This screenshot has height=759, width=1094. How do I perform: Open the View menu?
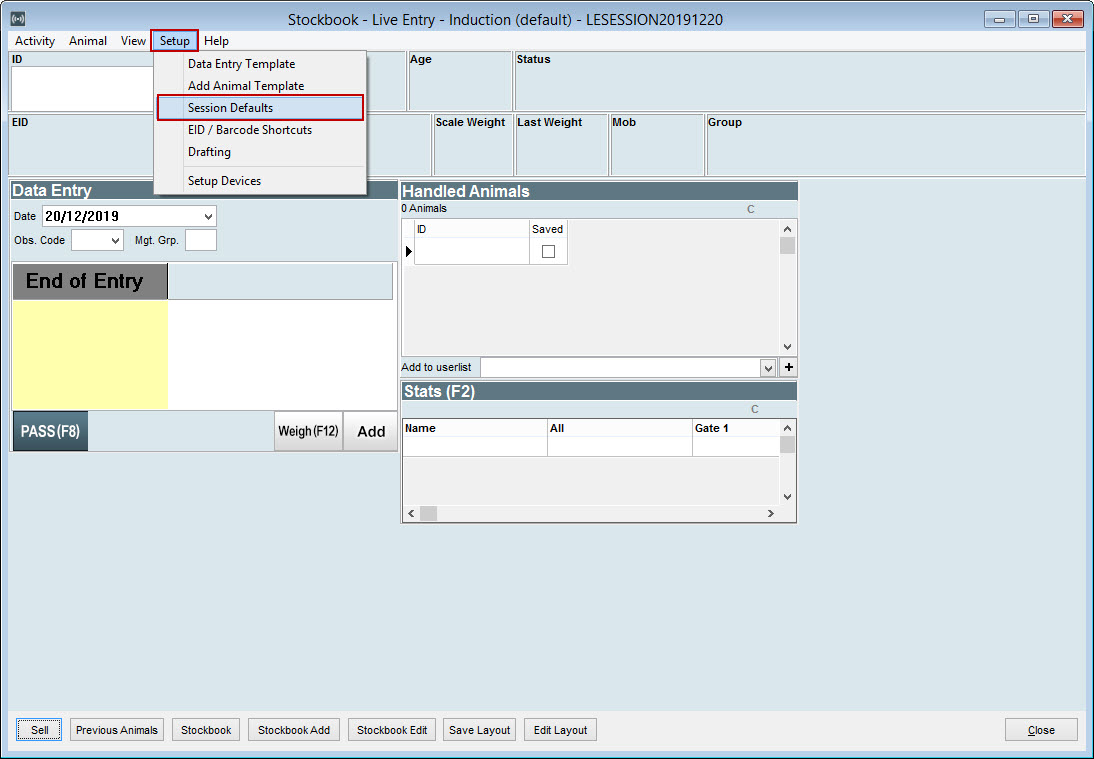pos(133,40)
